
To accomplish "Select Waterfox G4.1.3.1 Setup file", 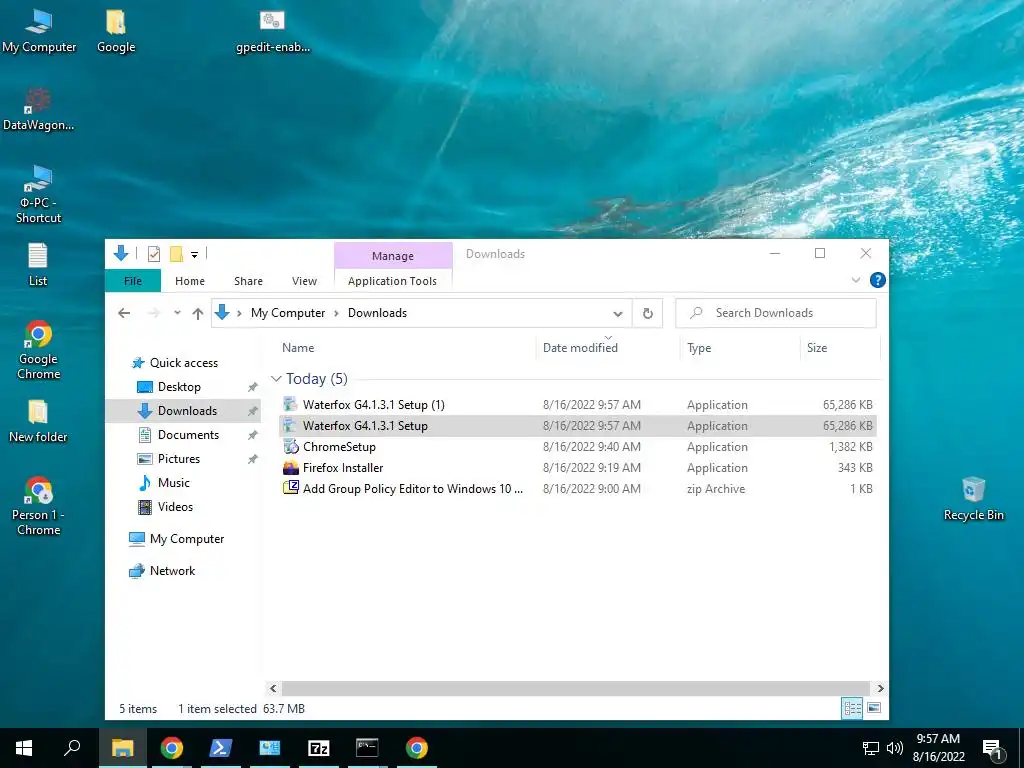I will 578,426.
